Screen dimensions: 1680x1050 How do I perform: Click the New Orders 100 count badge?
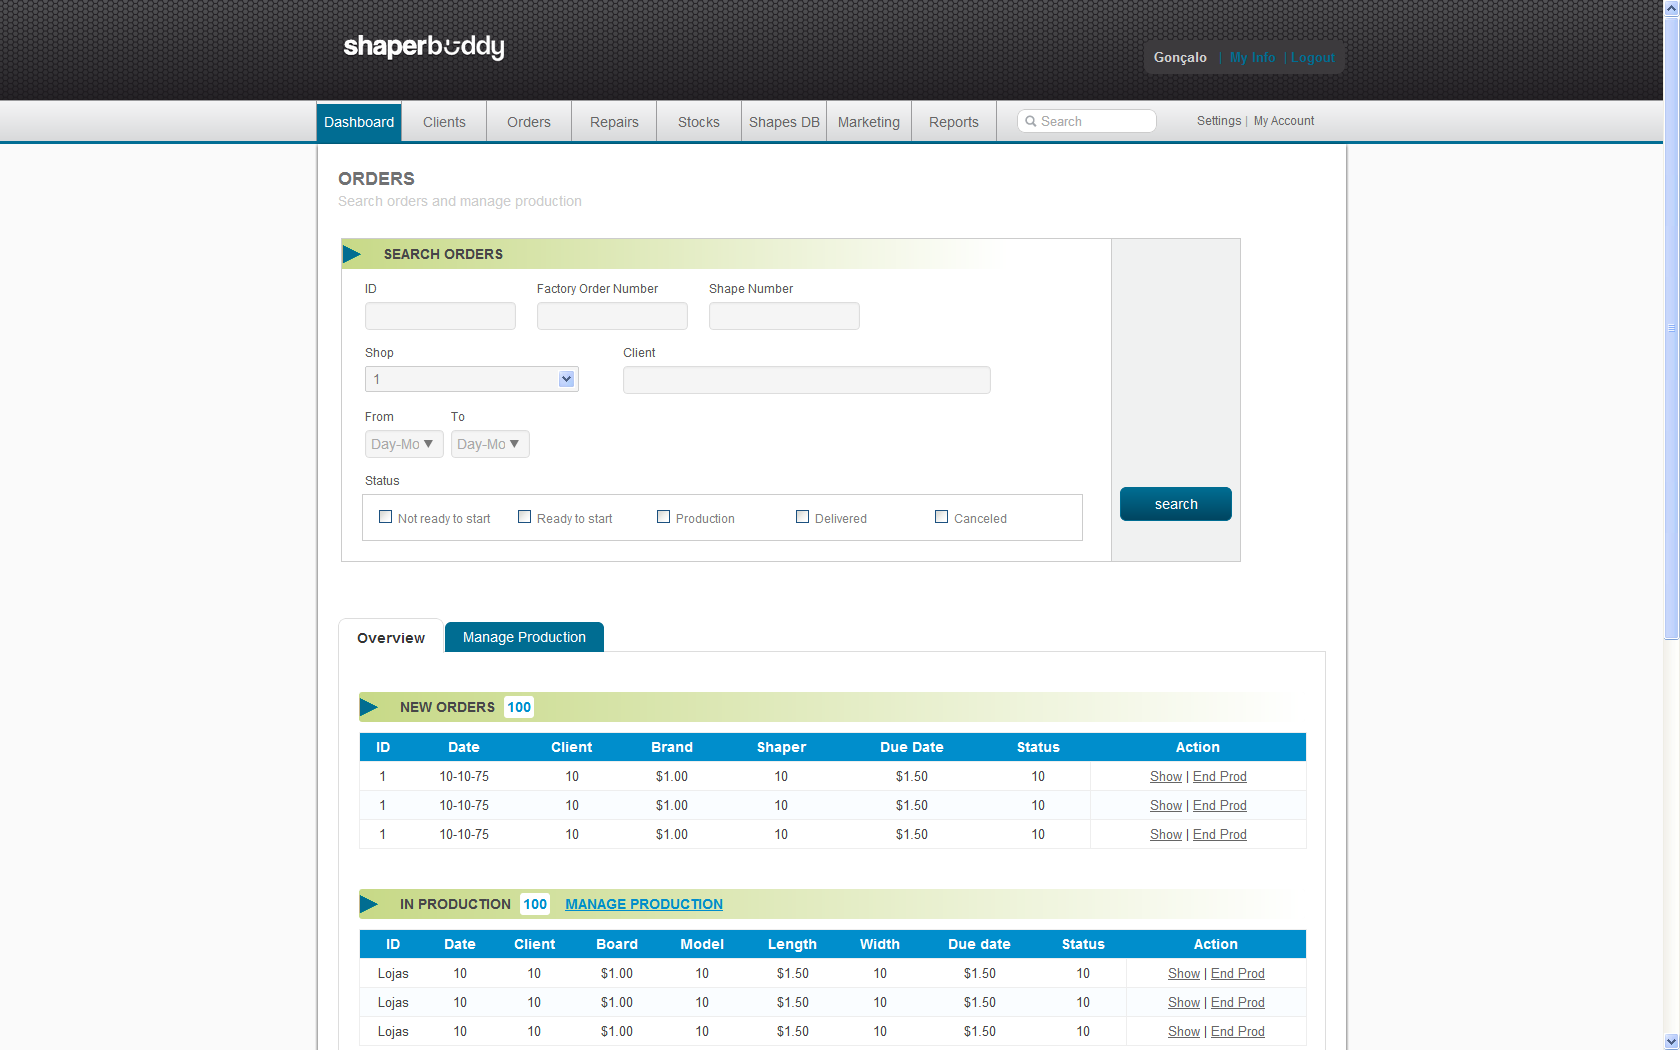pos(519,707)
